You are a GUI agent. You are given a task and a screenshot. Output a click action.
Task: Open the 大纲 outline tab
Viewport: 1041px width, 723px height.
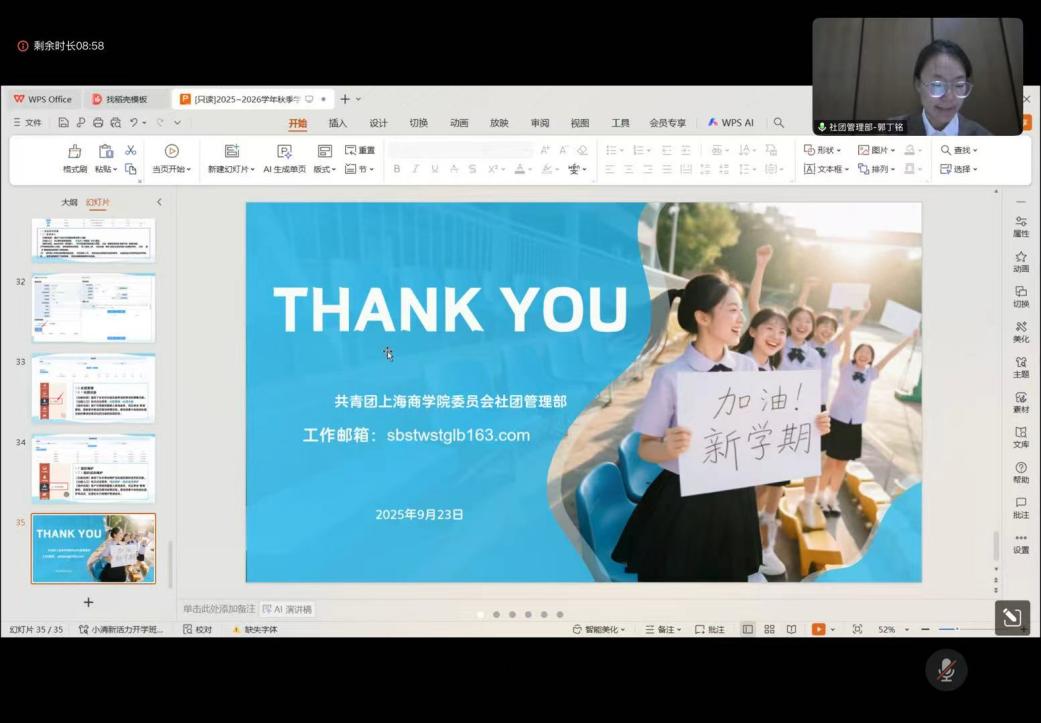coord(69,202)
